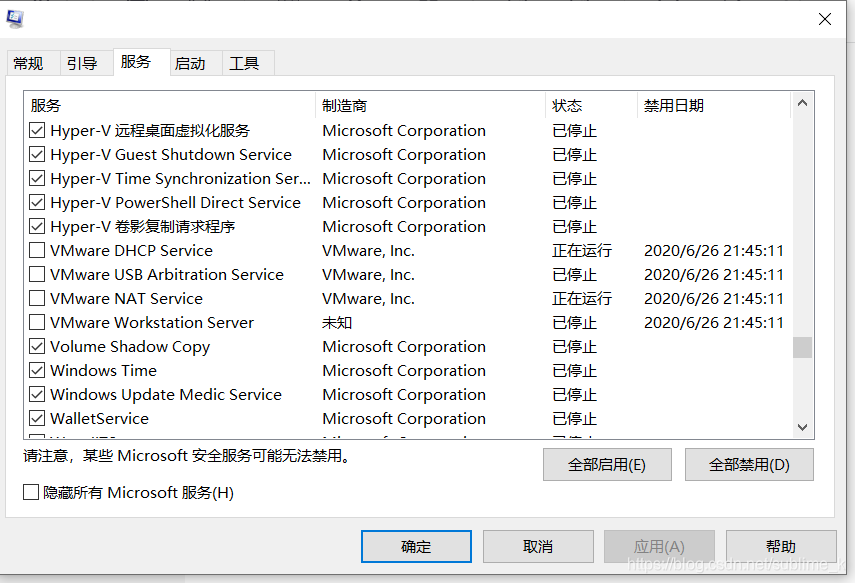This screenshot has width=855, height=583.
Task: Sort by 禁用日期 column header
Action: (x=714, y=105)
